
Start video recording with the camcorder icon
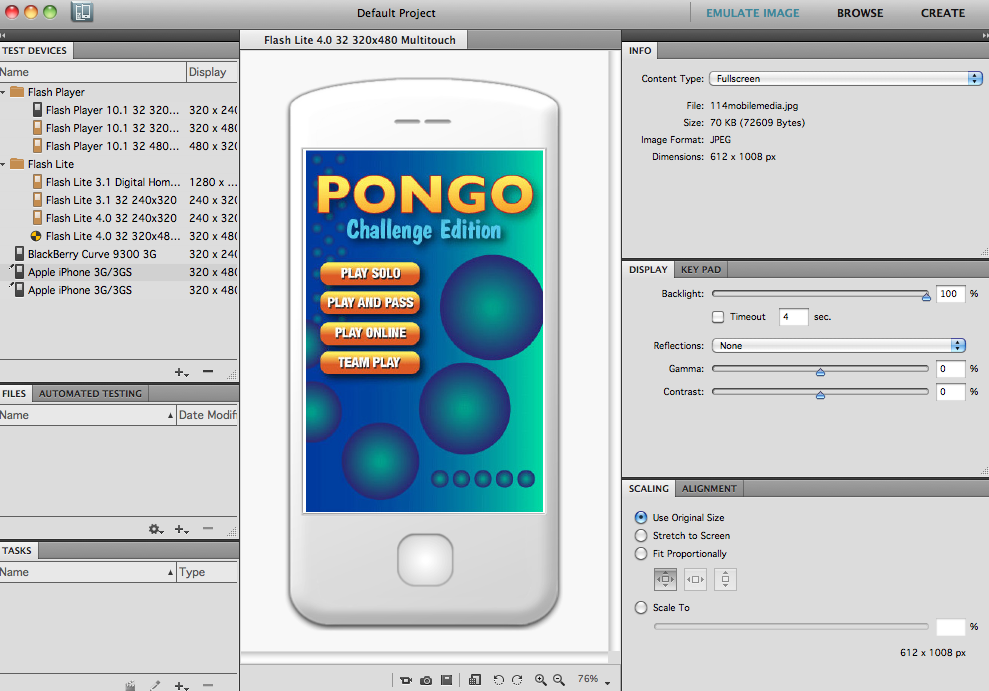pyautogui.click(x=406, y=680)
